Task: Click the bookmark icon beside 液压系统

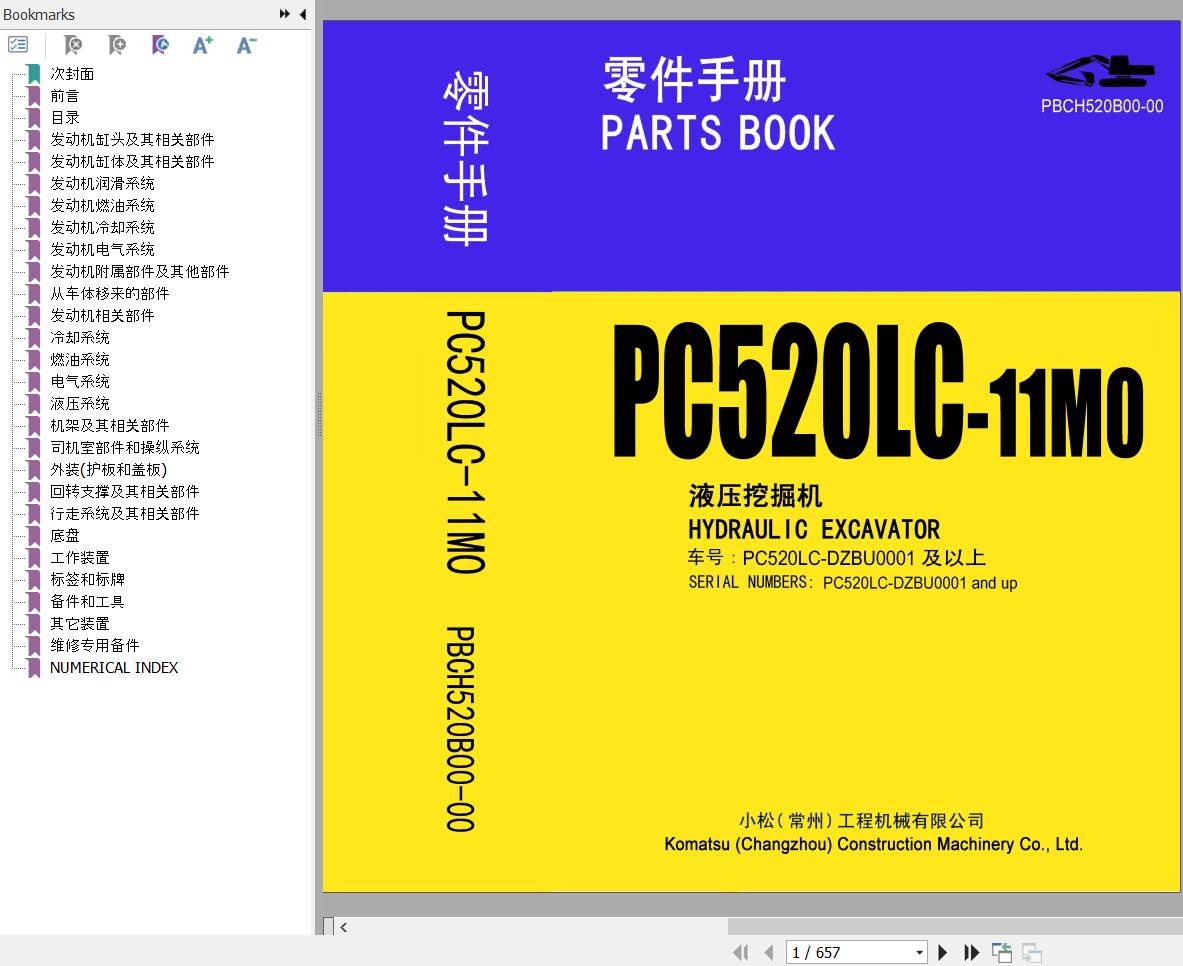Action: 34,404
